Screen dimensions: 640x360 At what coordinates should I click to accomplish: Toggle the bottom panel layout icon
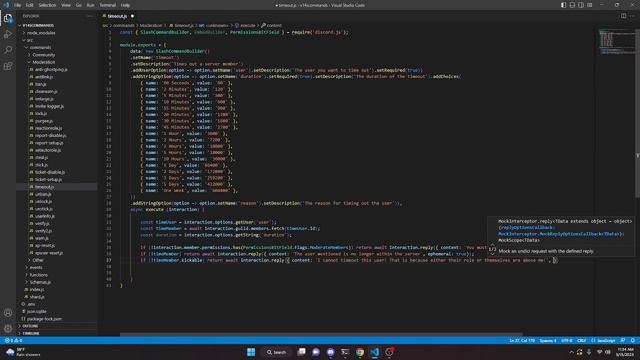coord(572,5)
